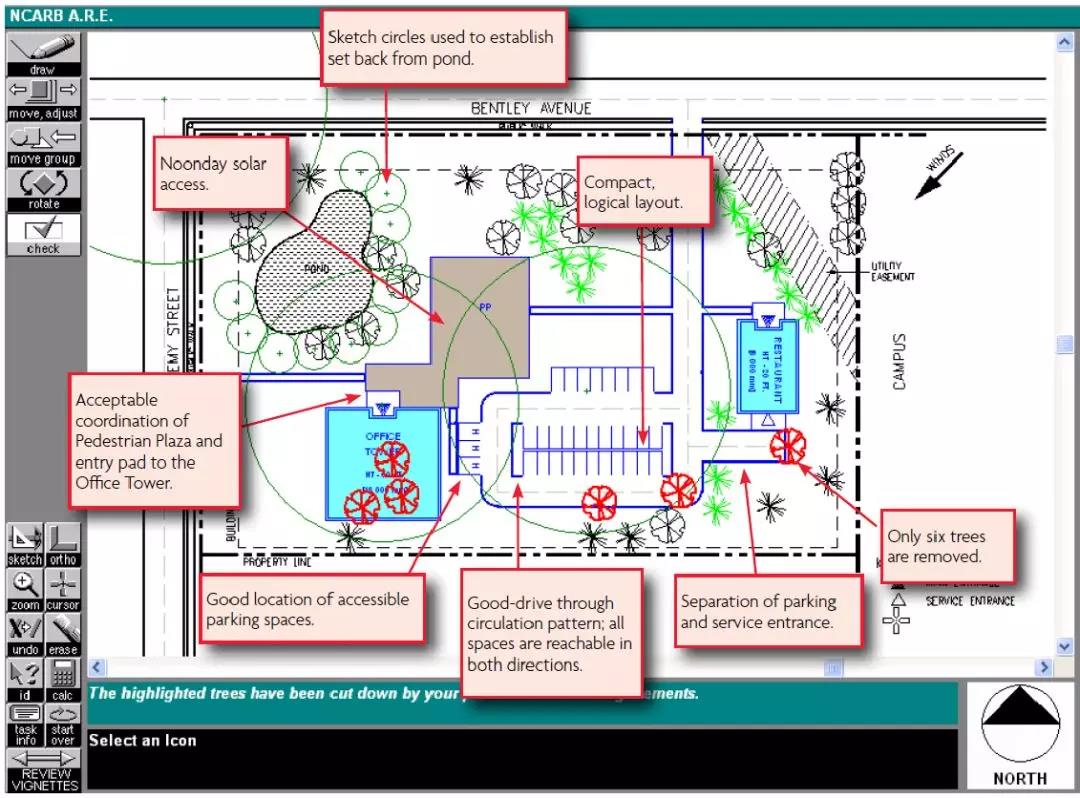Screen dimensions: 1080x798
Task: Open the calc calculator
Action: click(63, 679)
